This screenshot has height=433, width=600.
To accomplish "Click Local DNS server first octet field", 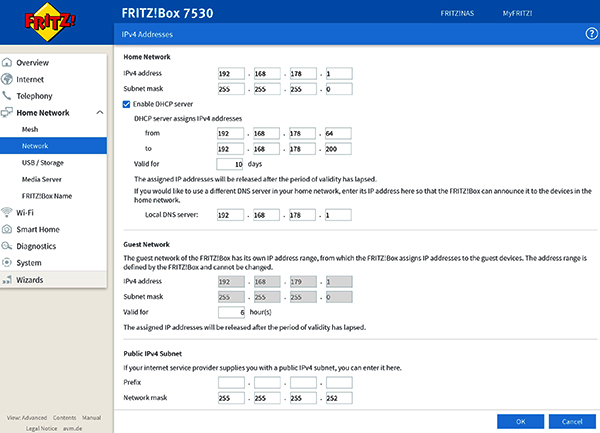I will click(x=230, y=215).
